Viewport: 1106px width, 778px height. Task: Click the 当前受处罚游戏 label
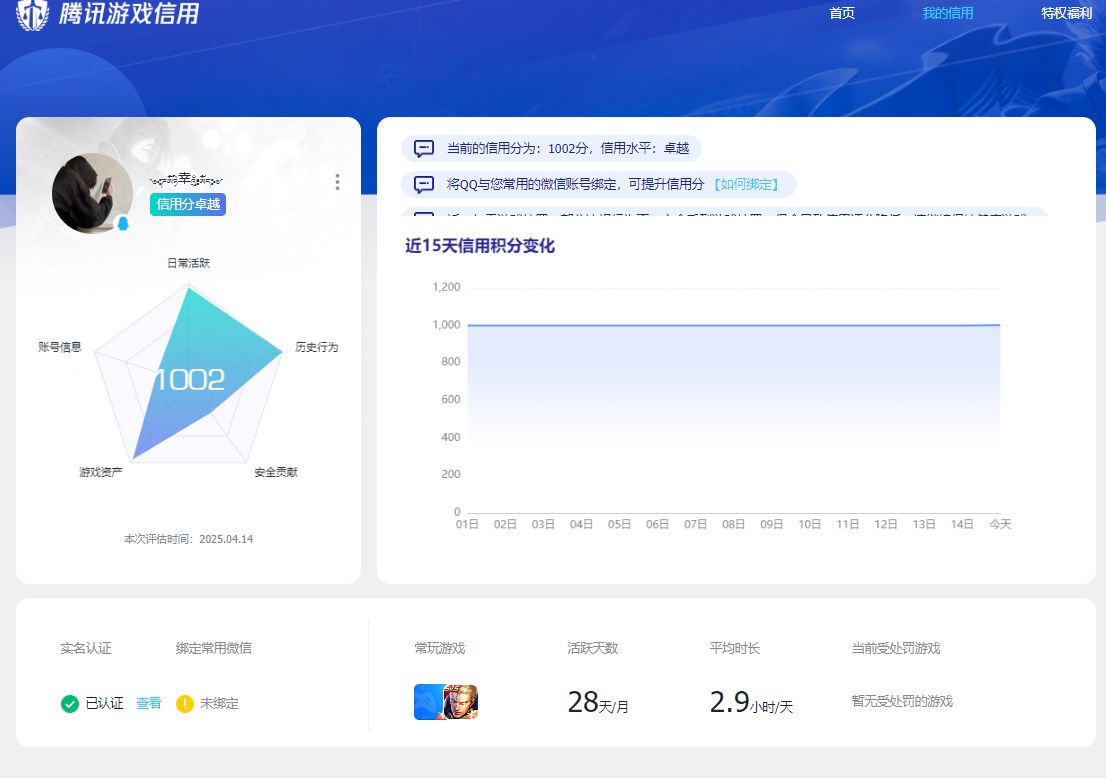tap(896, 648)
